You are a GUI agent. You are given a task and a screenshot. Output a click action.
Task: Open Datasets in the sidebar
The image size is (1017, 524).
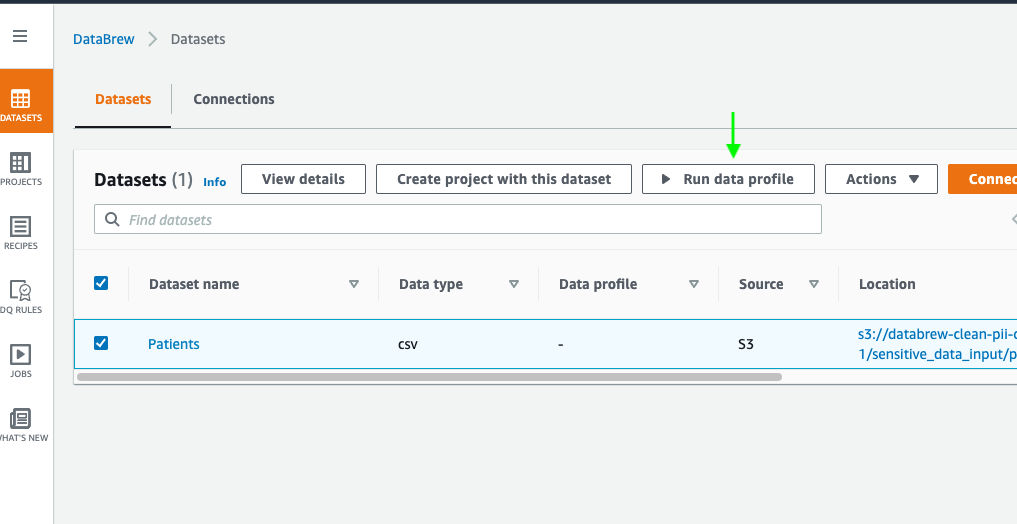click(x=20, y=106)
